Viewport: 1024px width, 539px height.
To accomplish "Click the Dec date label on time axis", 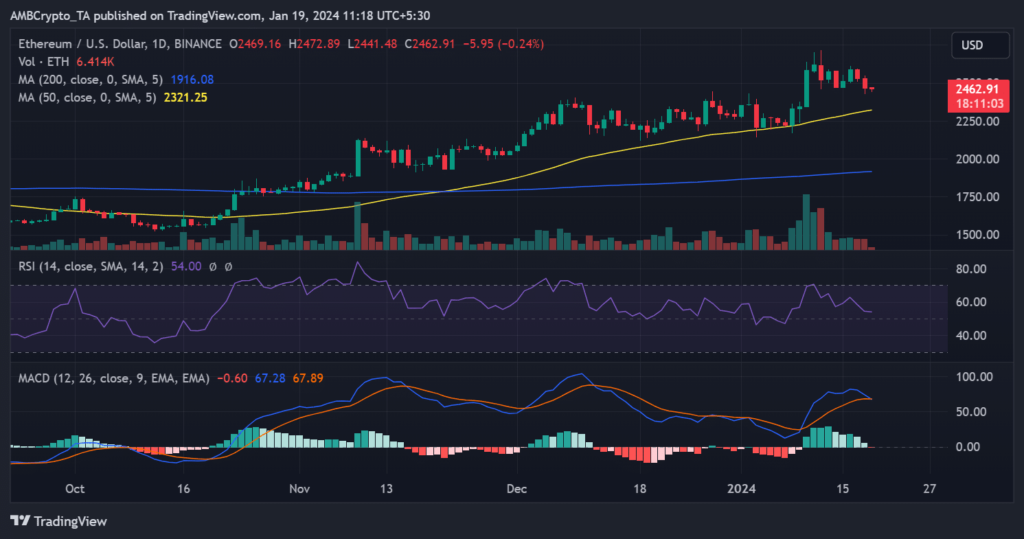I will click(x=516, y=489).
